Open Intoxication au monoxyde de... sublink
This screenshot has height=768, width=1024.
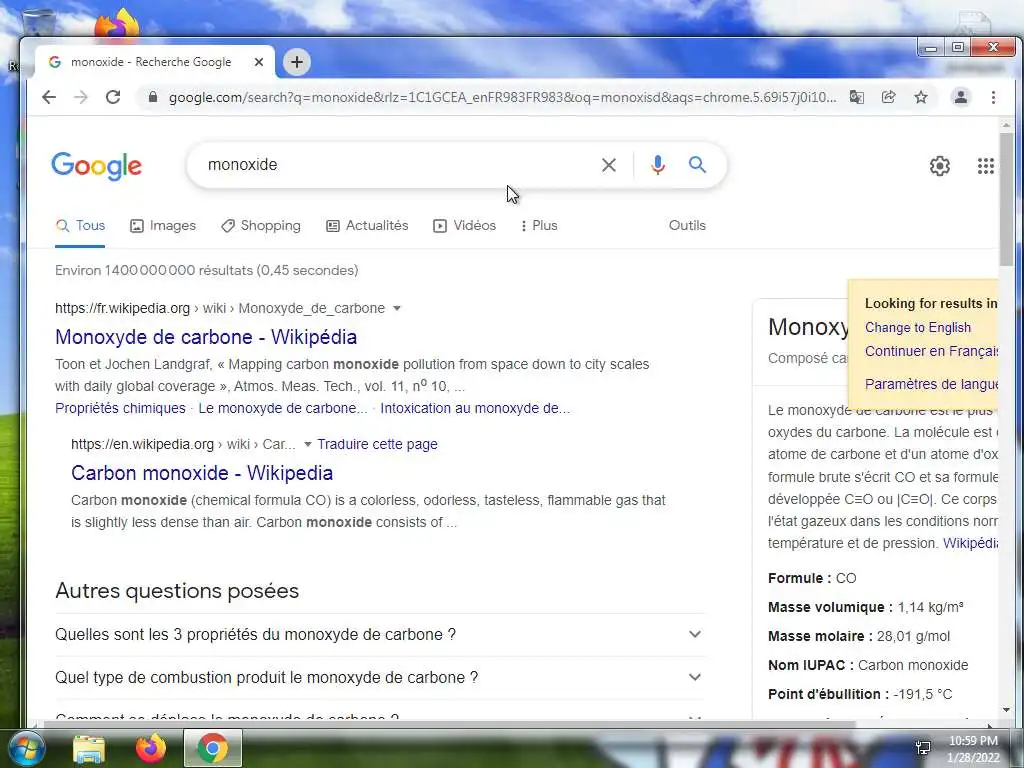(475, 408)
